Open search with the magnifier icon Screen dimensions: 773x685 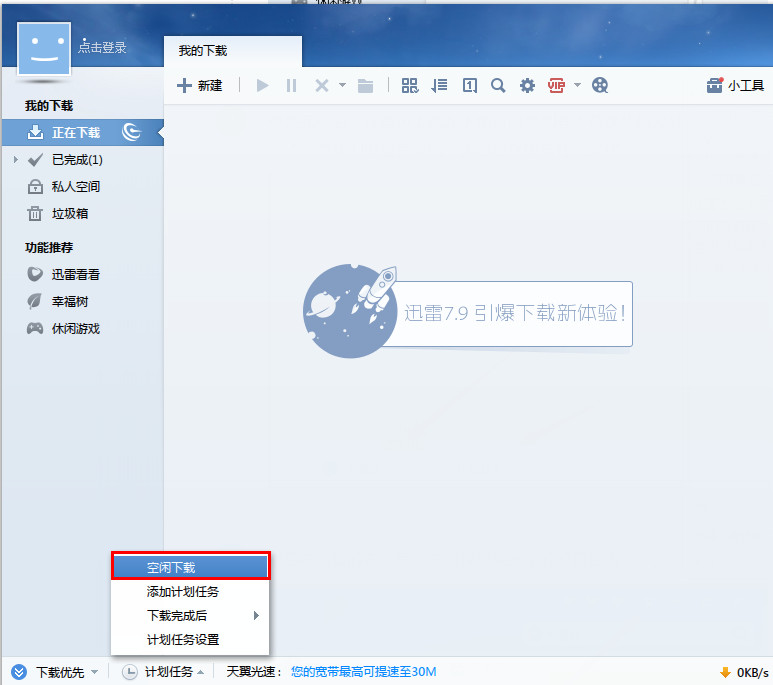coord(498,86)
